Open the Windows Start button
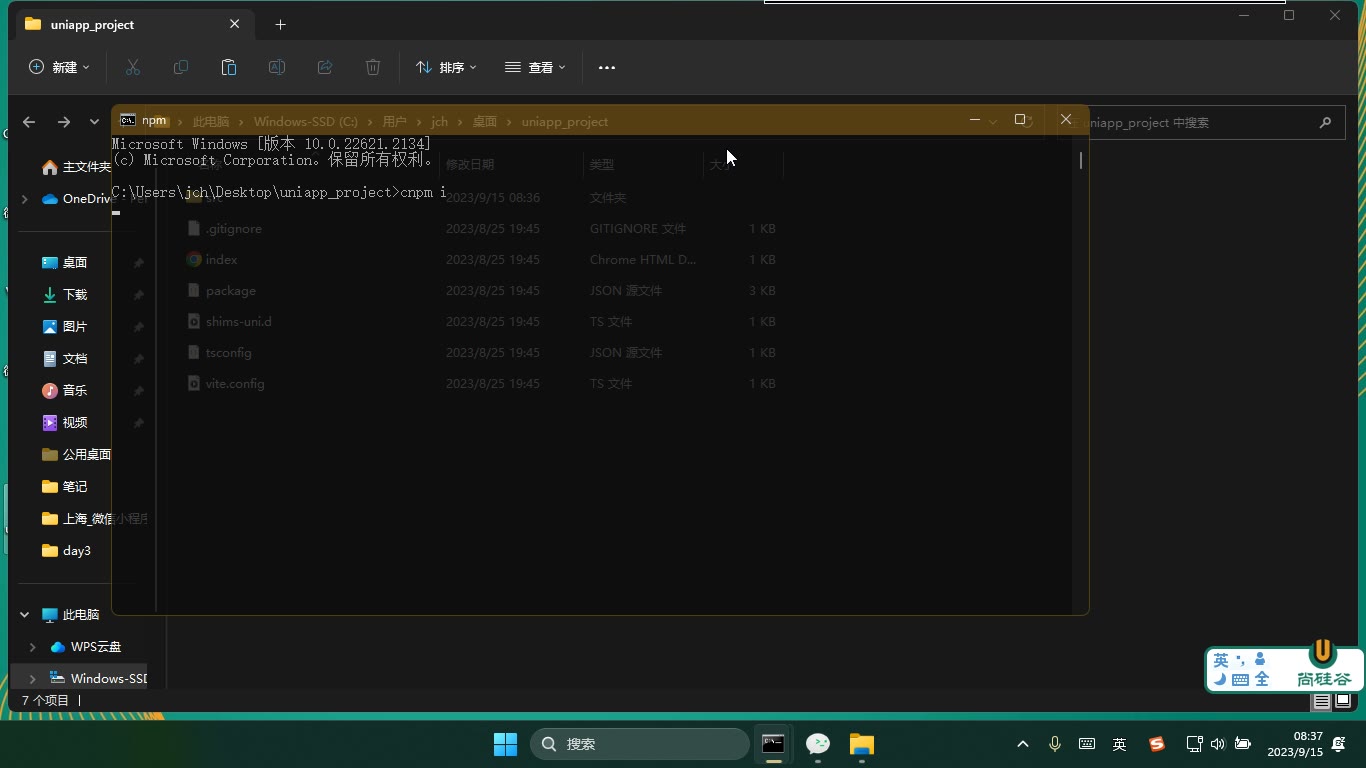Image resolution: width=1366 pixels, height=768 pixels. point(505,744)
